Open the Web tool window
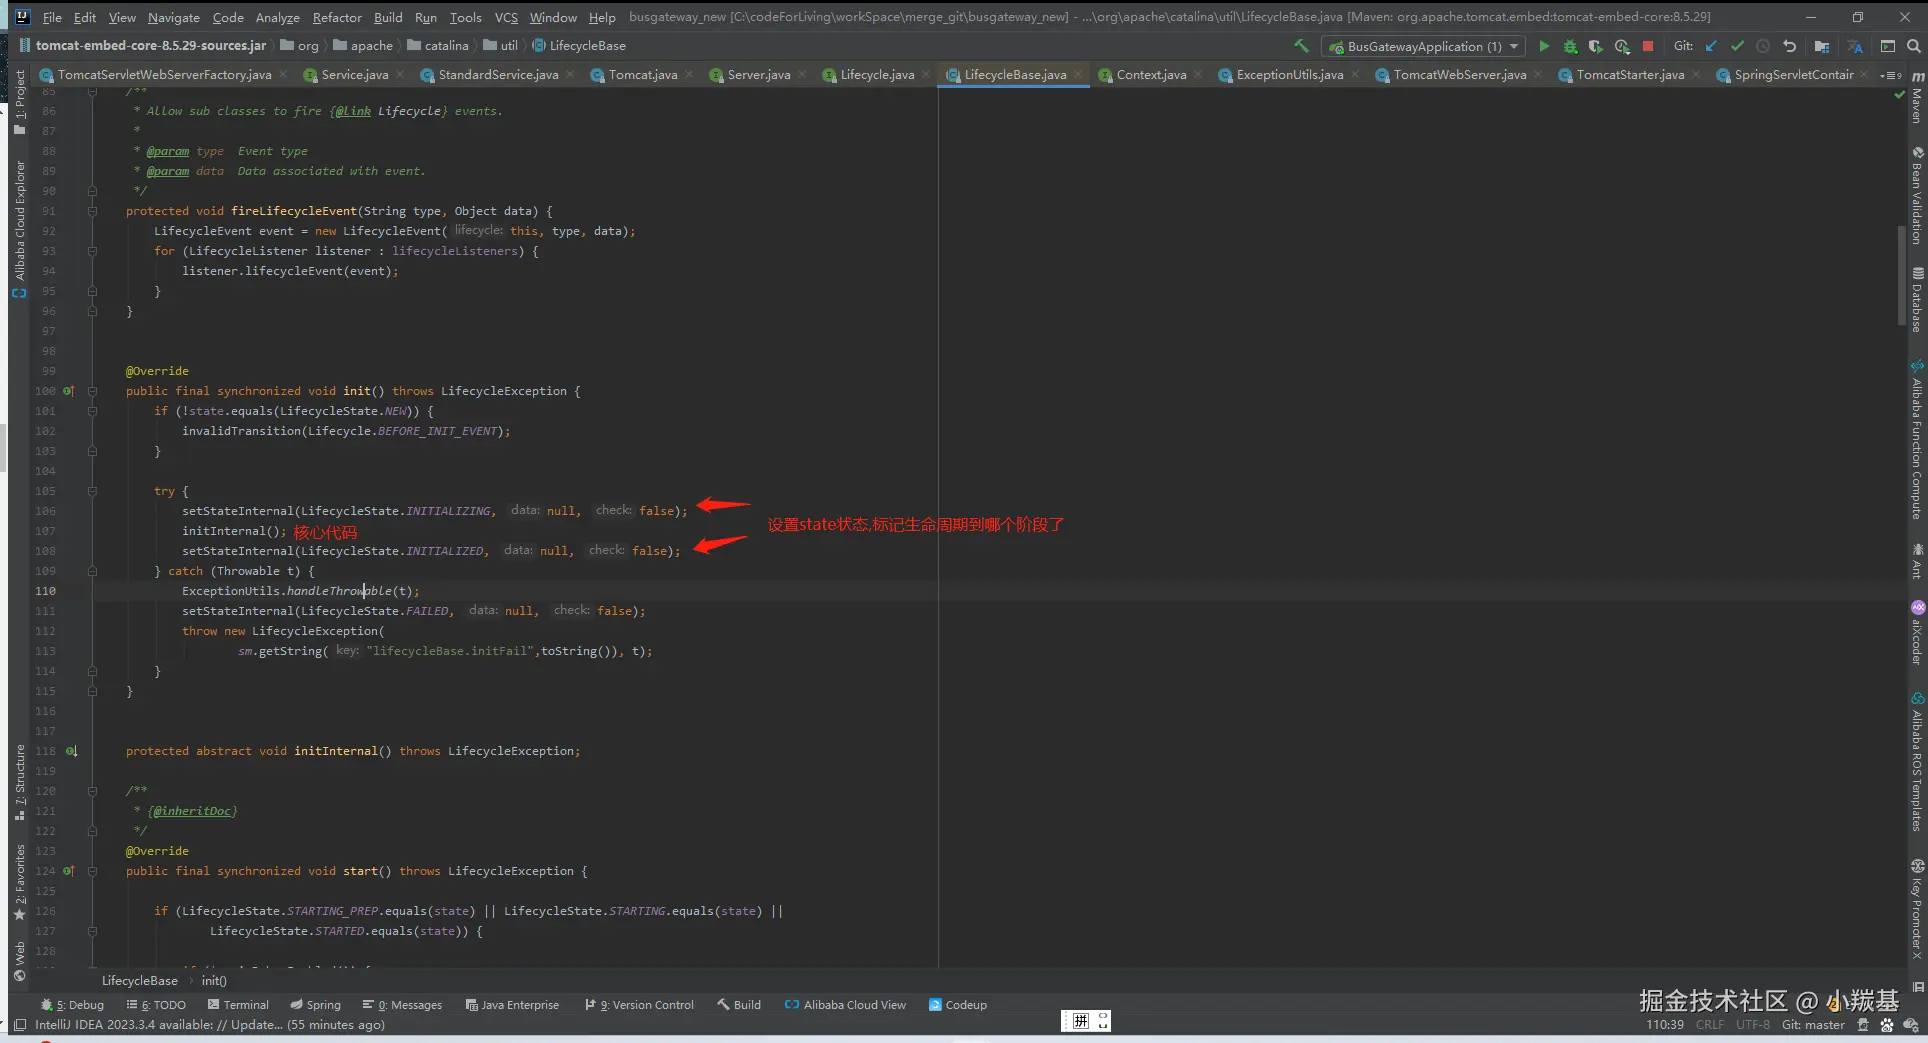Image resolution: width=1928 pixels, height=1043 pixels. point(20,961)
